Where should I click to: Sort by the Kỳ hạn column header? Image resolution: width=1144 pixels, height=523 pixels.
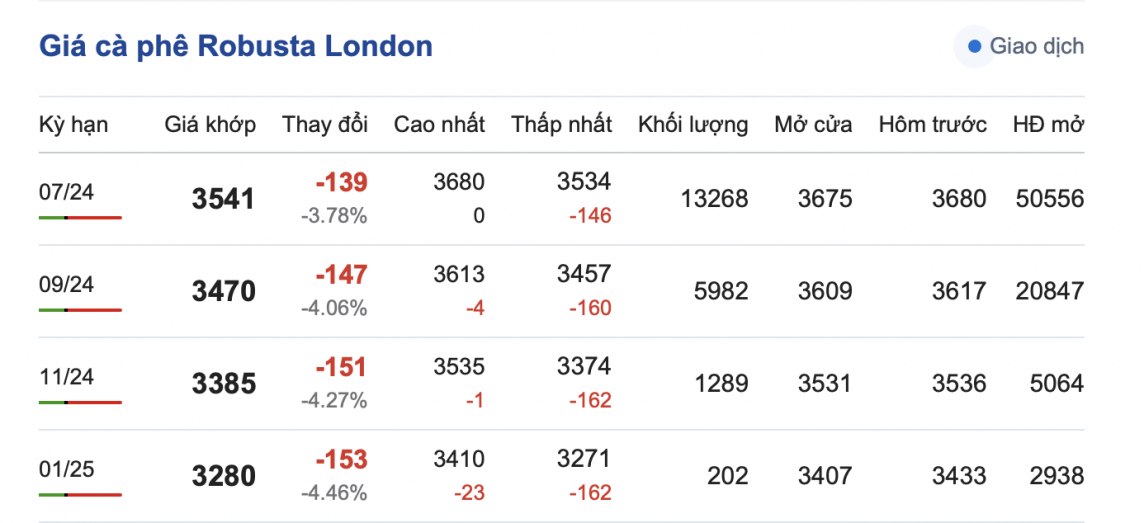[74, 125]
